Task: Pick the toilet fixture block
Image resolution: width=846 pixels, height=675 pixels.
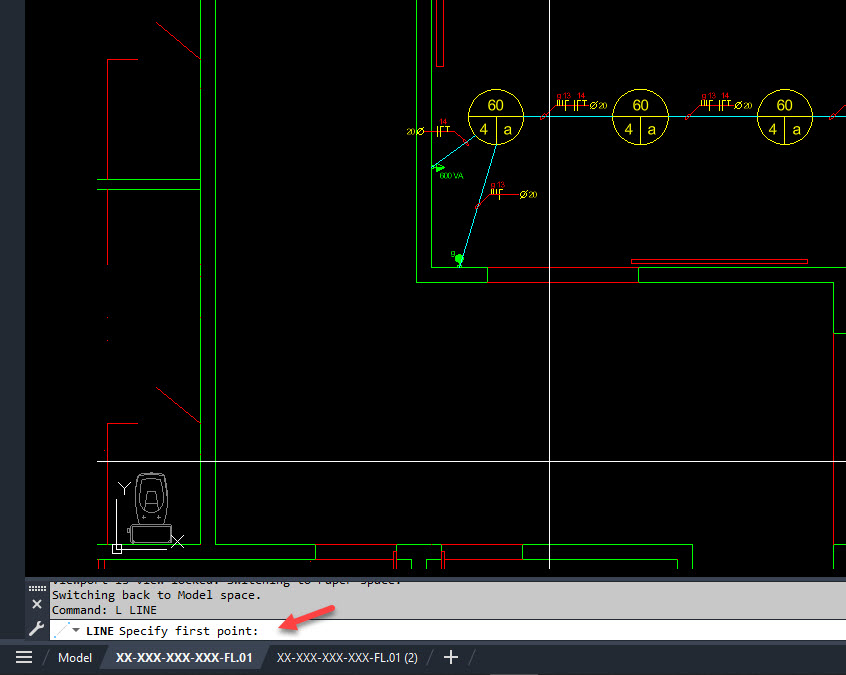Action: 151,508
